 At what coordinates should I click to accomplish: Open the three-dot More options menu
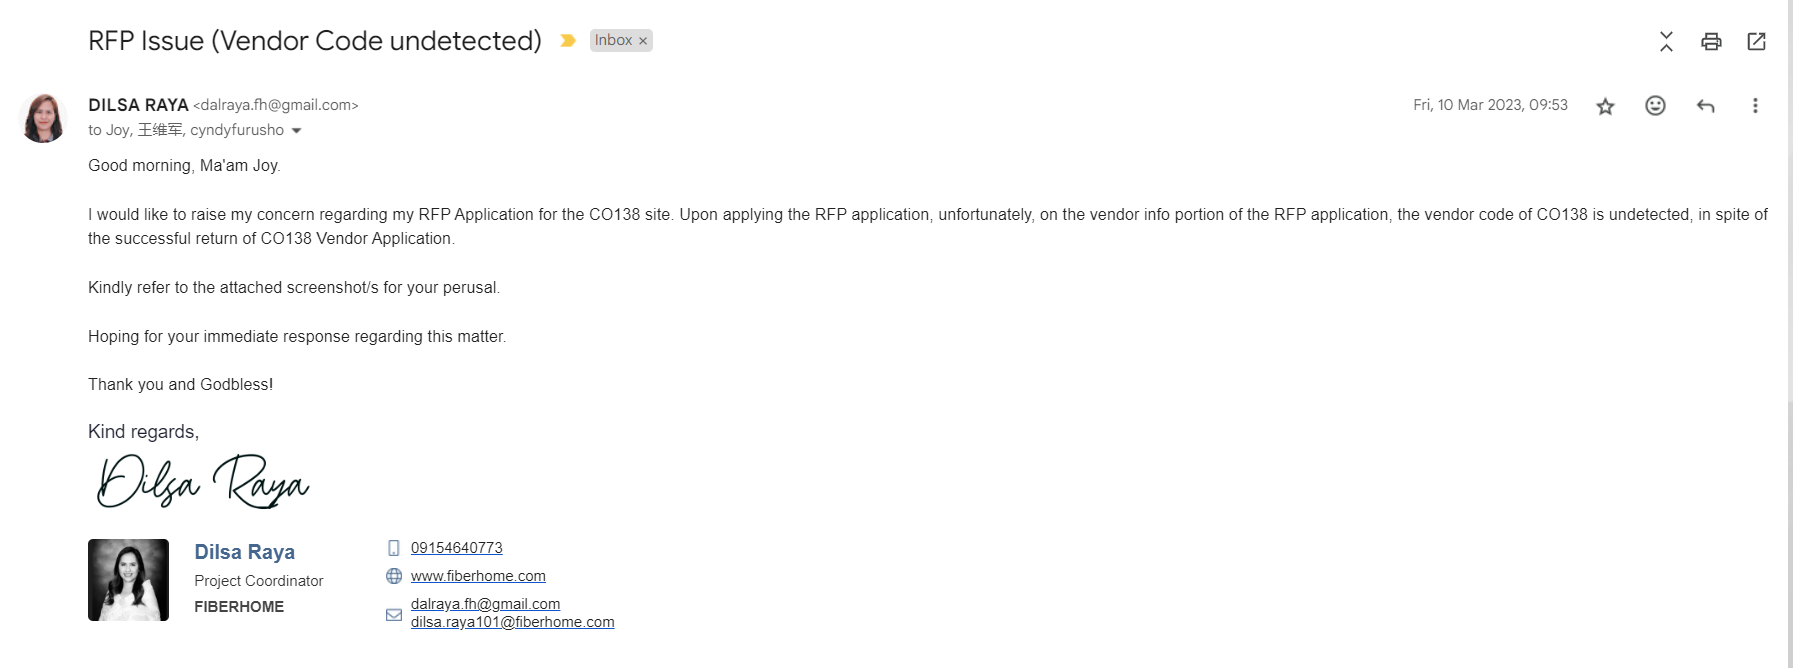tap(1755, 106)
